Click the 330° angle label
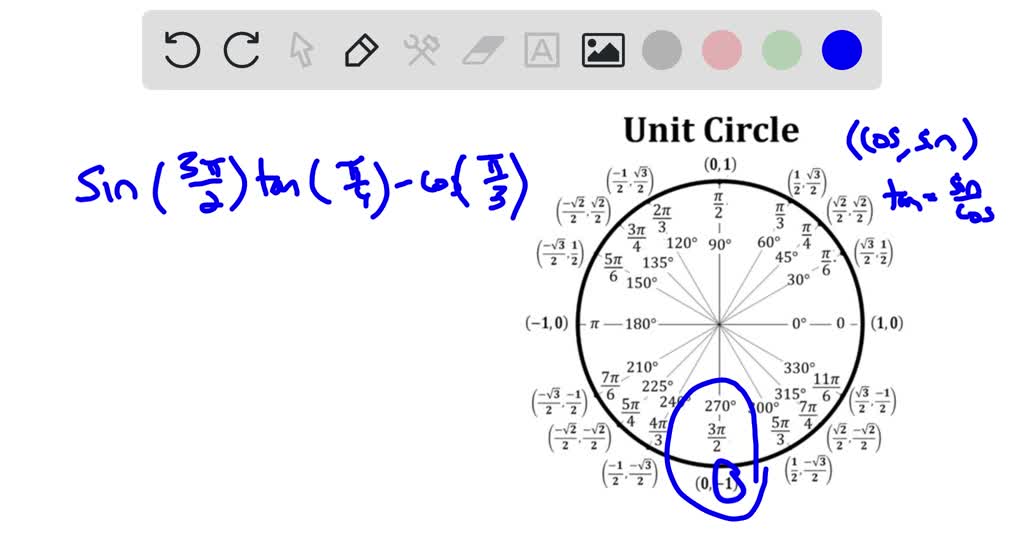This screenshot has width=1024, height=560. pyautogui.click(x=799, y=368)
